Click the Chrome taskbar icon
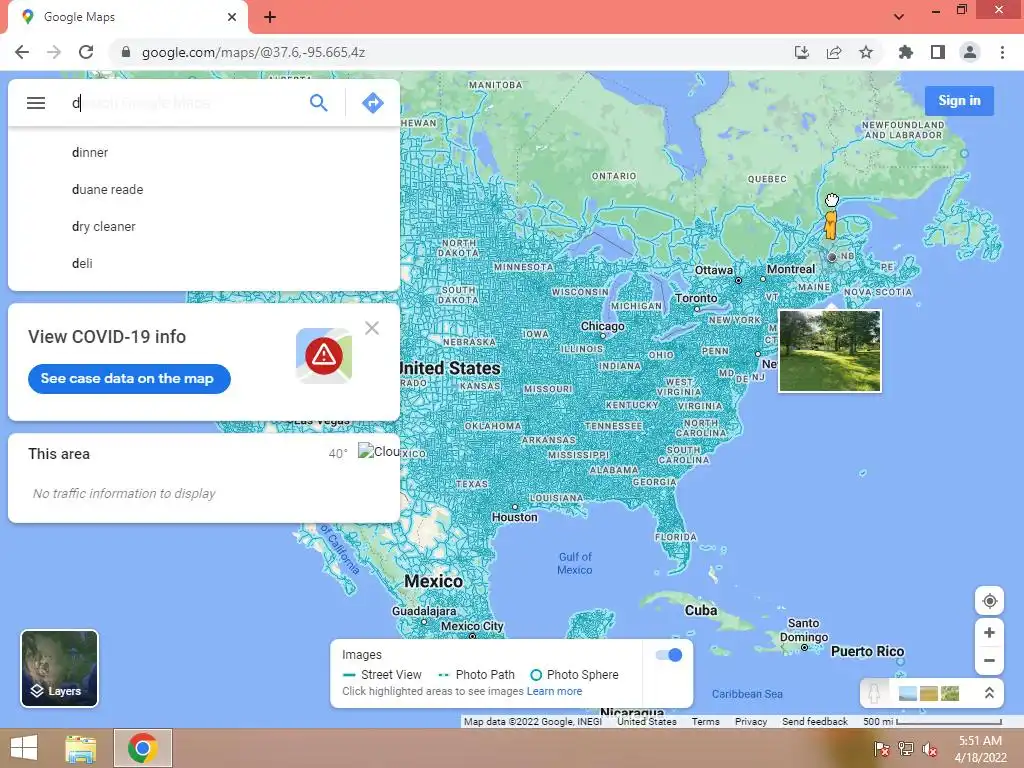1024x768 pixels. point(142,748)
